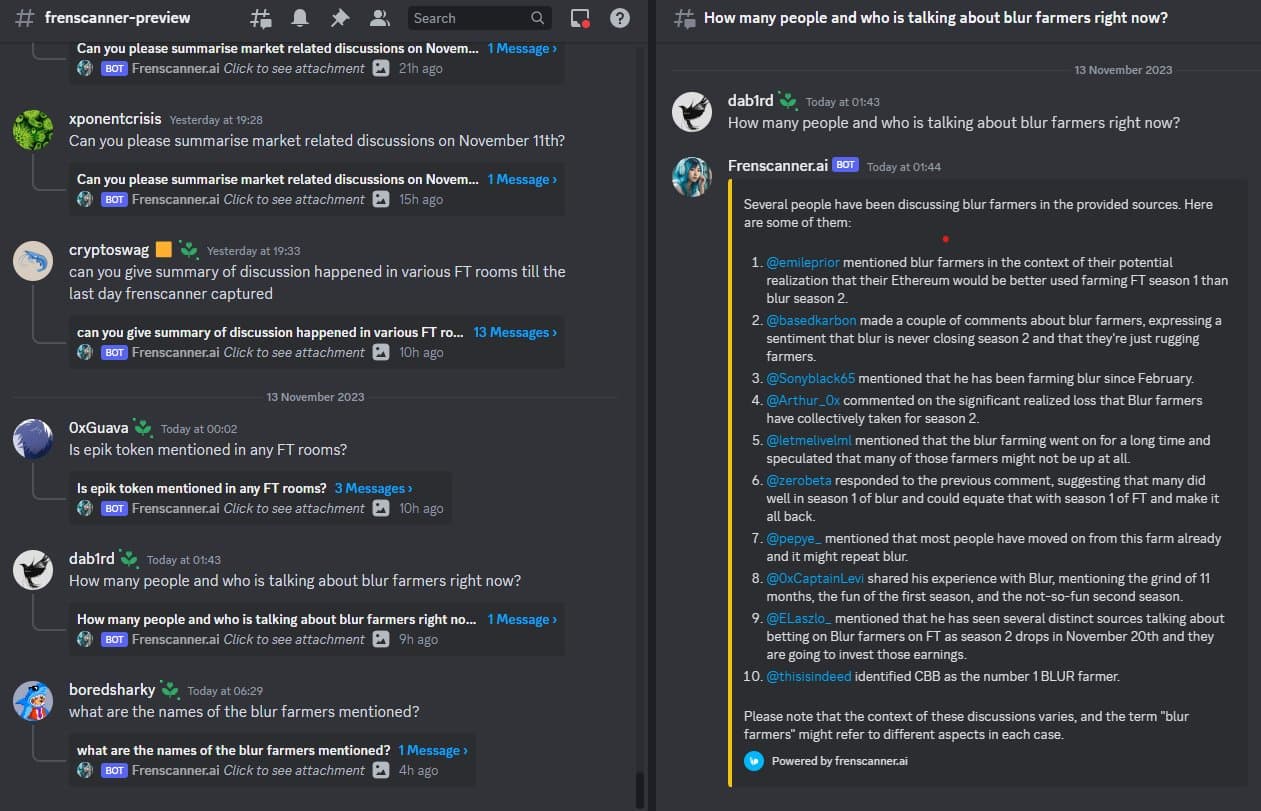Open thread titled 'Is epik token mentioned in any FT rooms?'
Image resolution: width=1261 pixels, height=811 pixels.
202,488
